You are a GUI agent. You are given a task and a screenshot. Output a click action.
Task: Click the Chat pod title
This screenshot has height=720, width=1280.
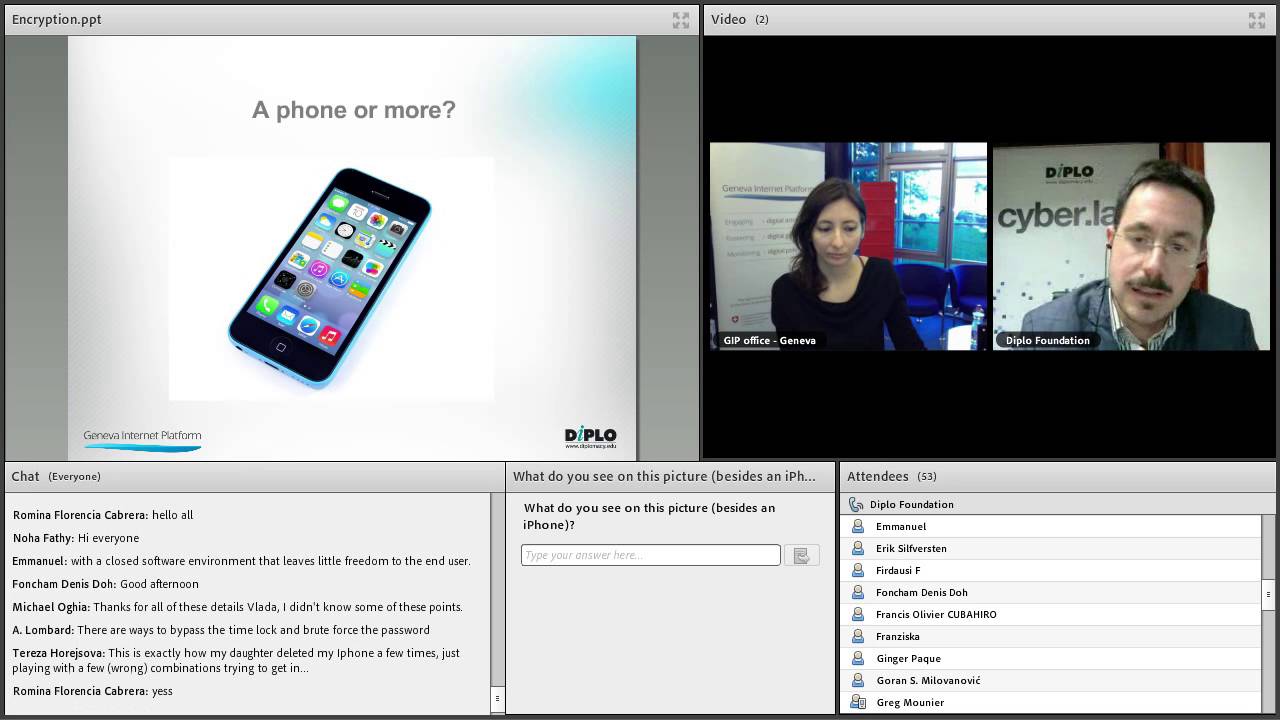(x=25, y=476)
